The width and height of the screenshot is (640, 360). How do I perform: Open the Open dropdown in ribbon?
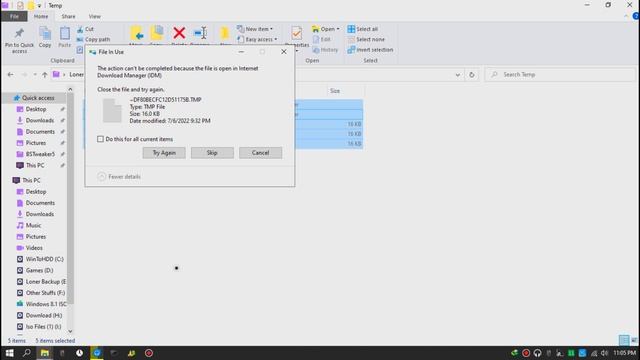coord(326,29)
